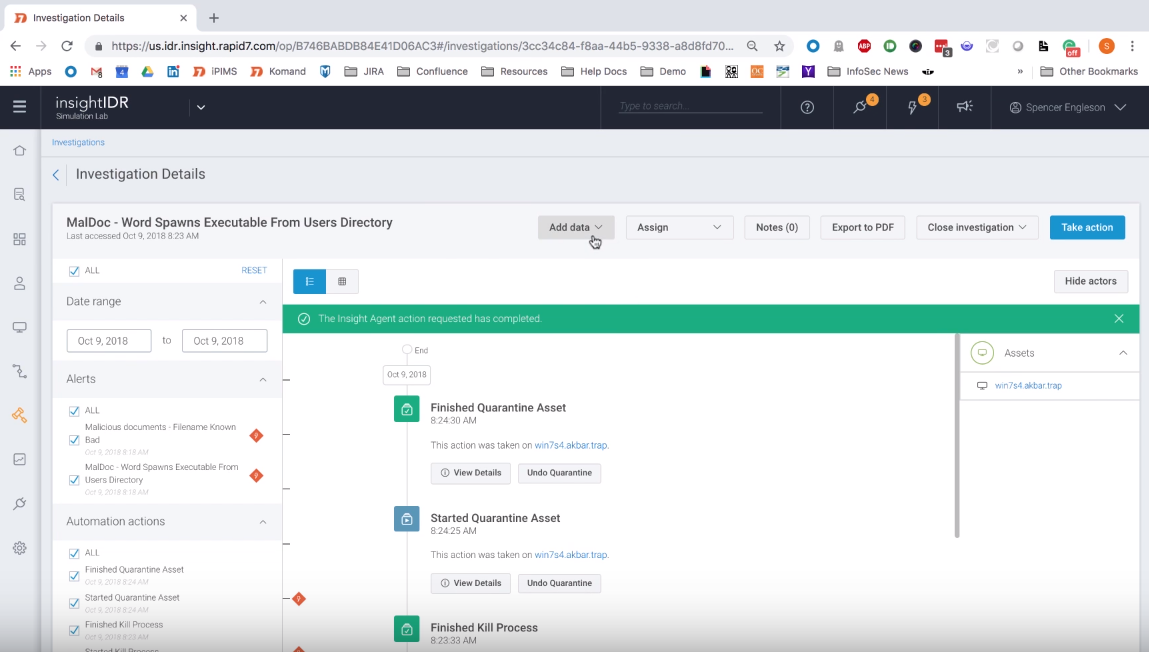Open Spencer Engleson user menu

click(x=1068, y=107)
